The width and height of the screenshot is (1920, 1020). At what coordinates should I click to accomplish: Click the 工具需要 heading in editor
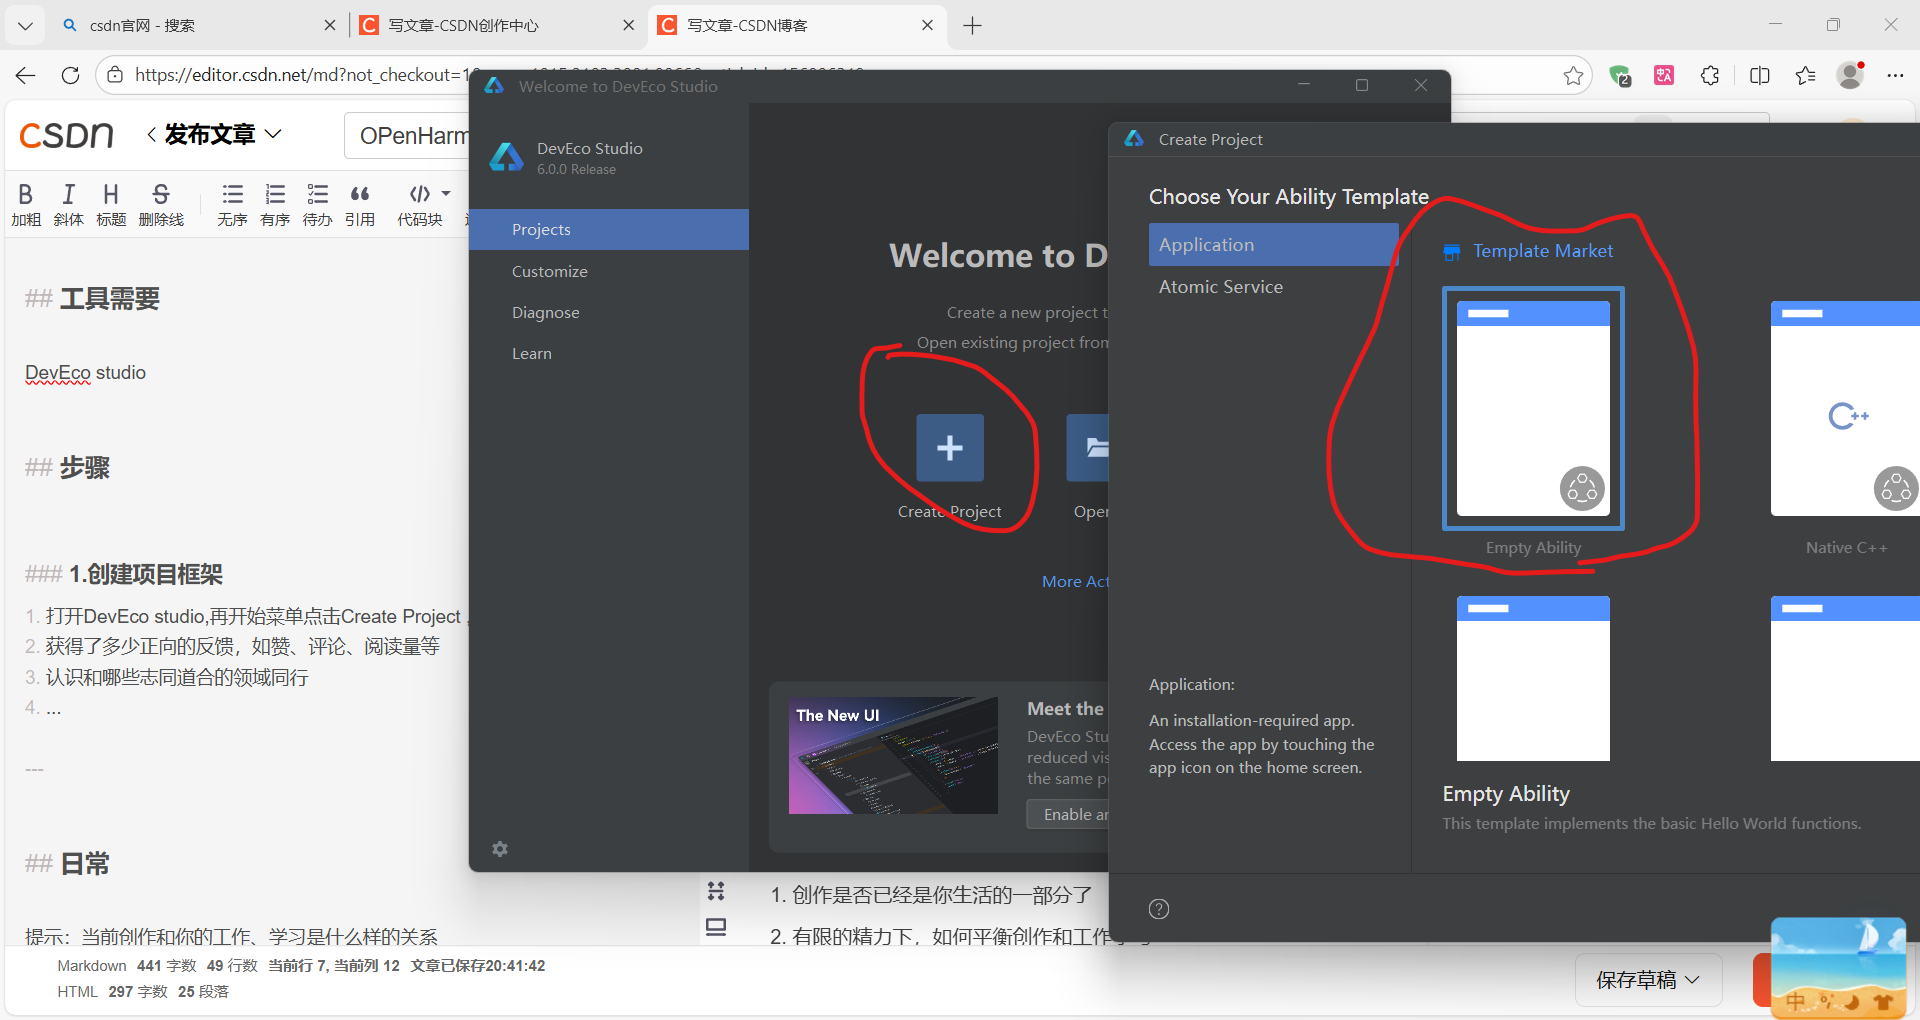[x=110, y=298]
